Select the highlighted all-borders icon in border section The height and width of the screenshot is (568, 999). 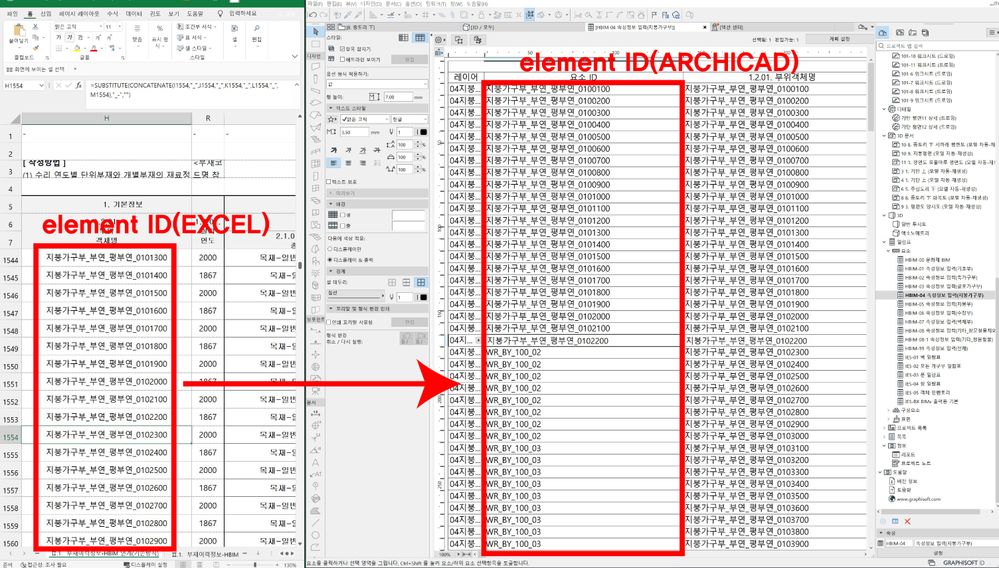click(x=420, y=282)
